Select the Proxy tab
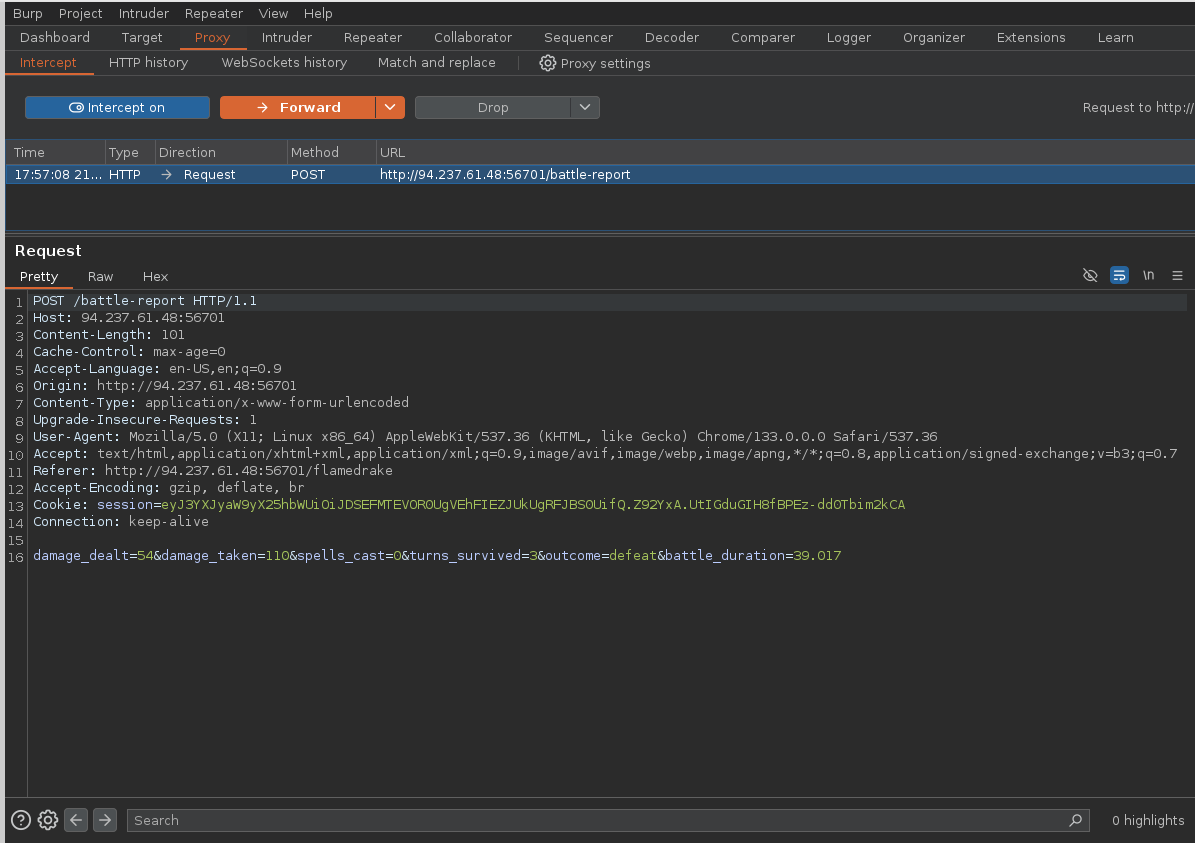Screen dimensions: 1195x843 (212, 37)
